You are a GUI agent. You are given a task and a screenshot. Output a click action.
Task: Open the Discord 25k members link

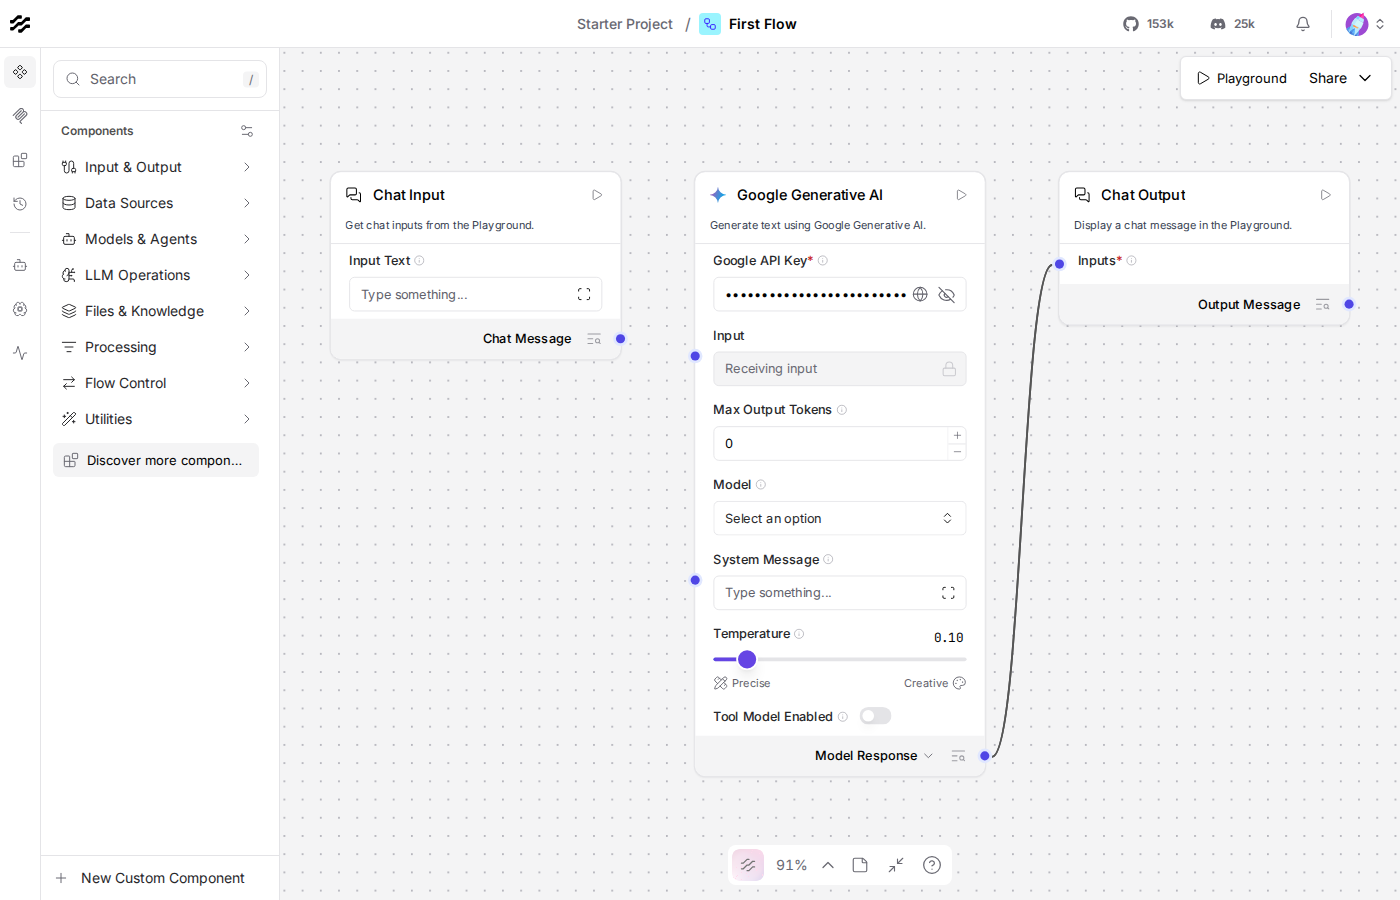(x=1232, y=24)
